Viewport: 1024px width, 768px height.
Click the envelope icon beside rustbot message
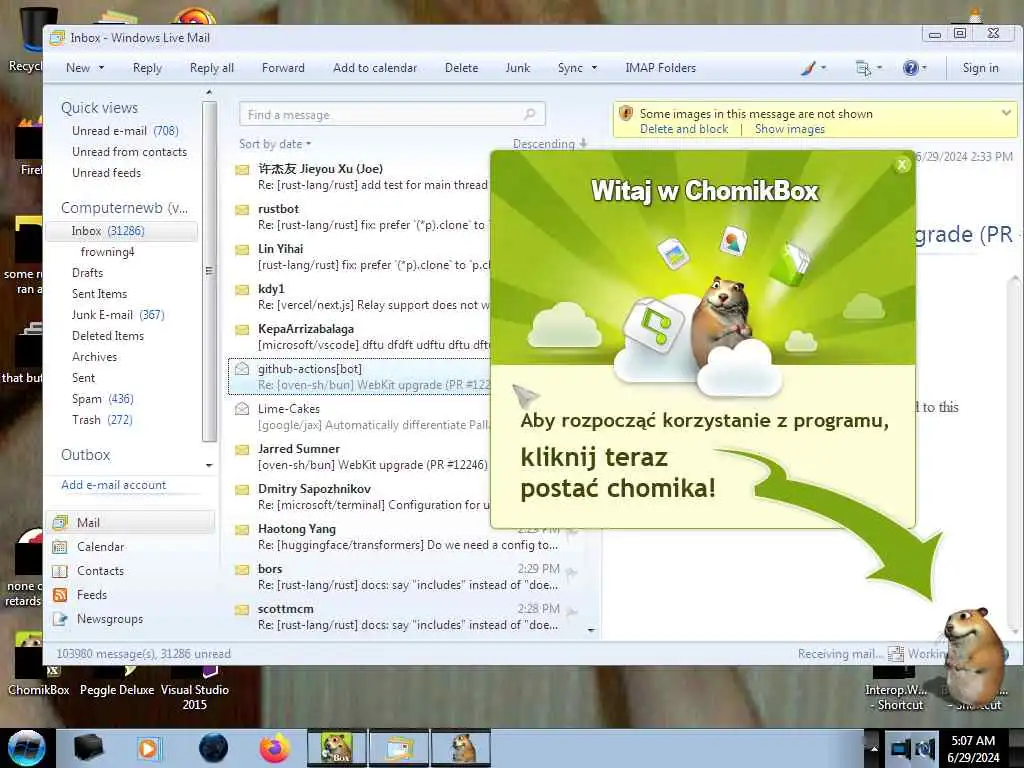pyautogui.click(x=242, y=210)
